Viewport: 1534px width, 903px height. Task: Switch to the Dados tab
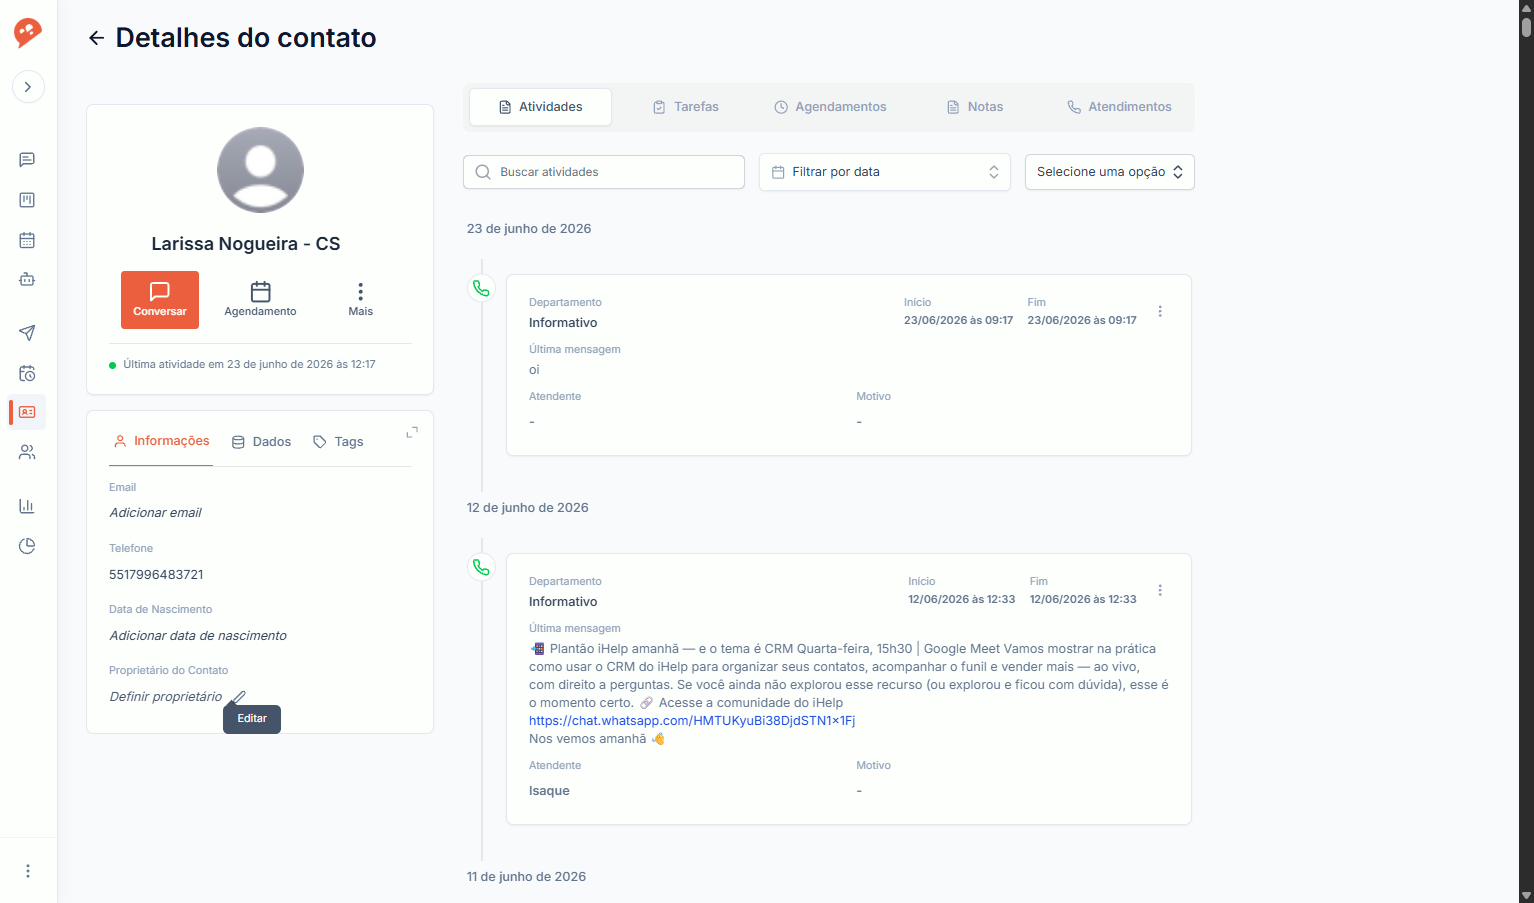pos(261,442)
